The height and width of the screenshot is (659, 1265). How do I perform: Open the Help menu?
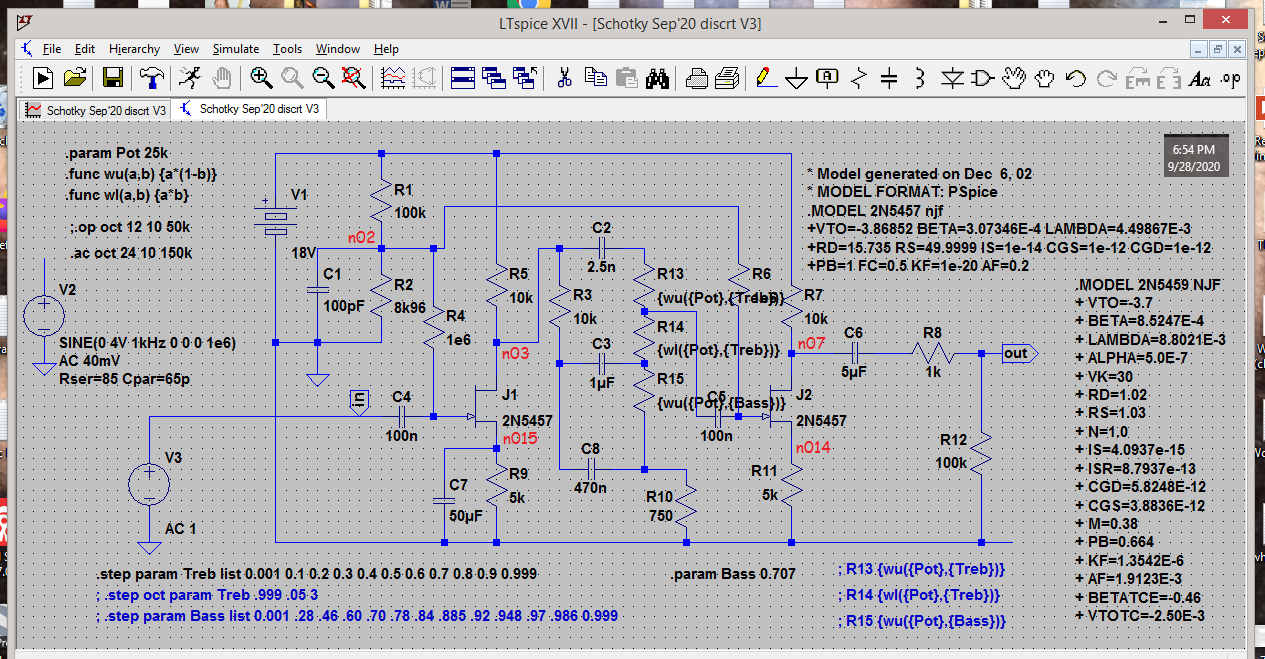386,48
